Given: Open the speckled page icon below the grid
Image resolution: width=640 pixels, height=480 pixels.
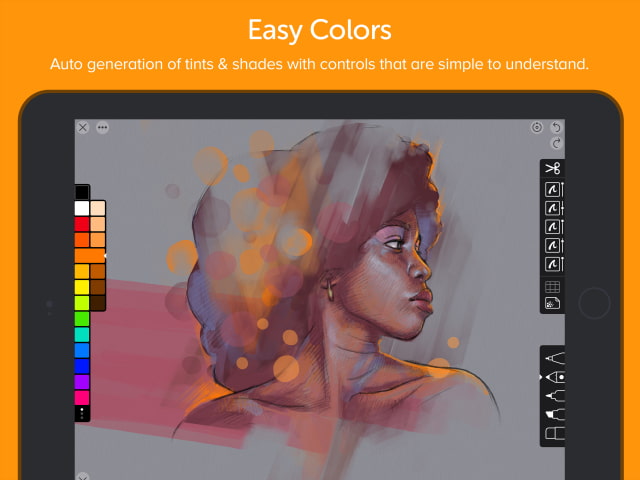Looking at the screenshot, I should tap(552, 303).
